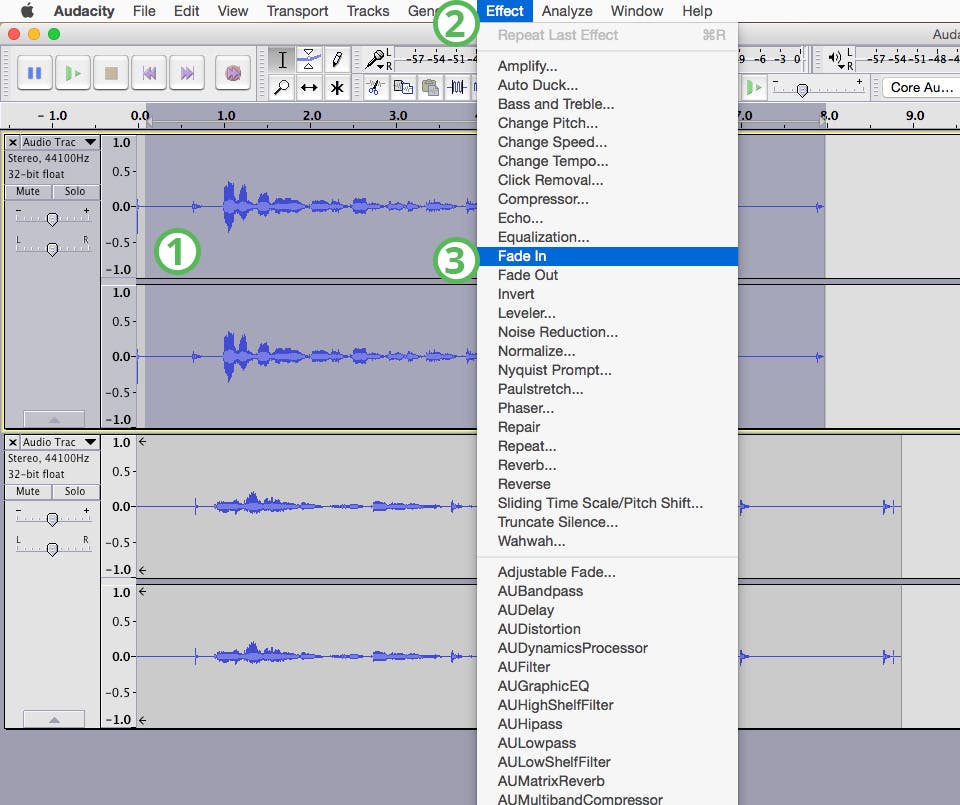Paste audio using the clipboard icon
This screenshot has height=805, width=960.
tap(428, 88)
